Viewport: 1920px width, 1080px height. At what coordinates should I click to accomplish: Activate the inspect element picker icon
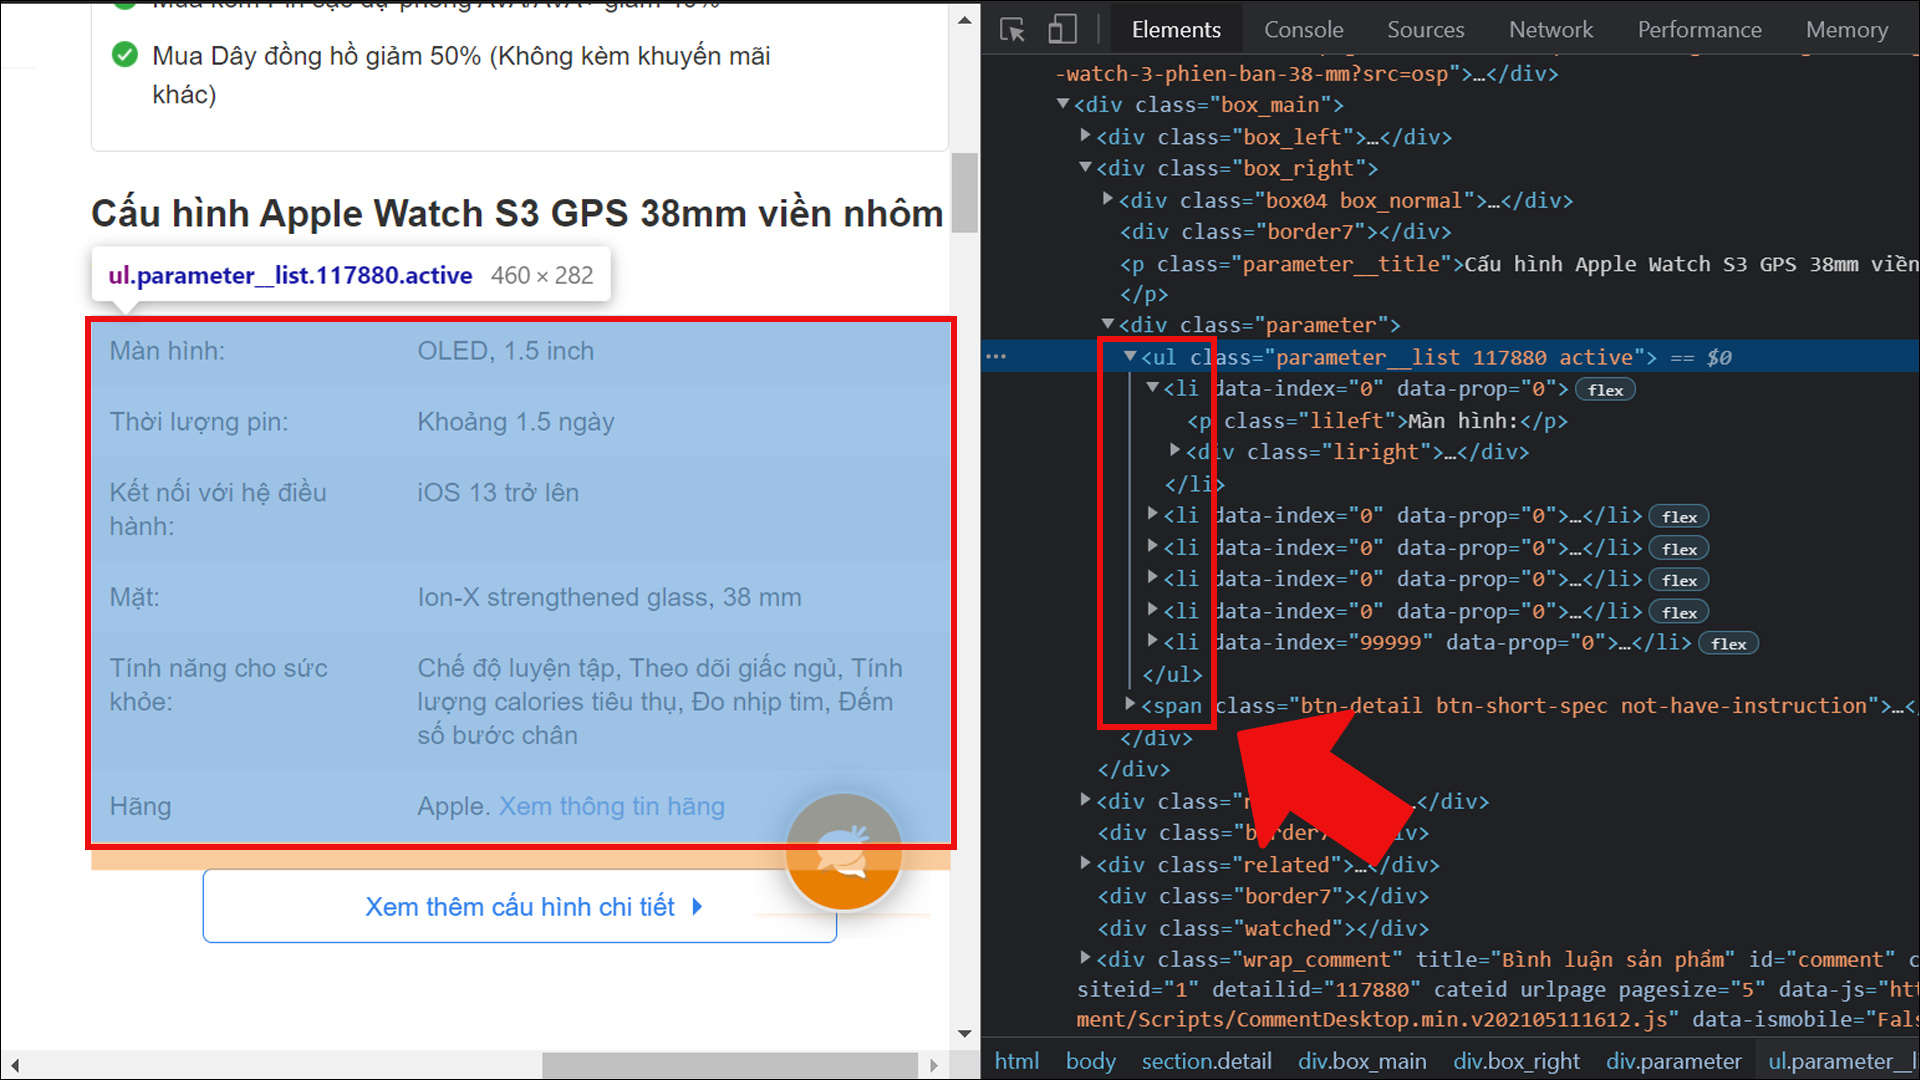pos(1012,30)
